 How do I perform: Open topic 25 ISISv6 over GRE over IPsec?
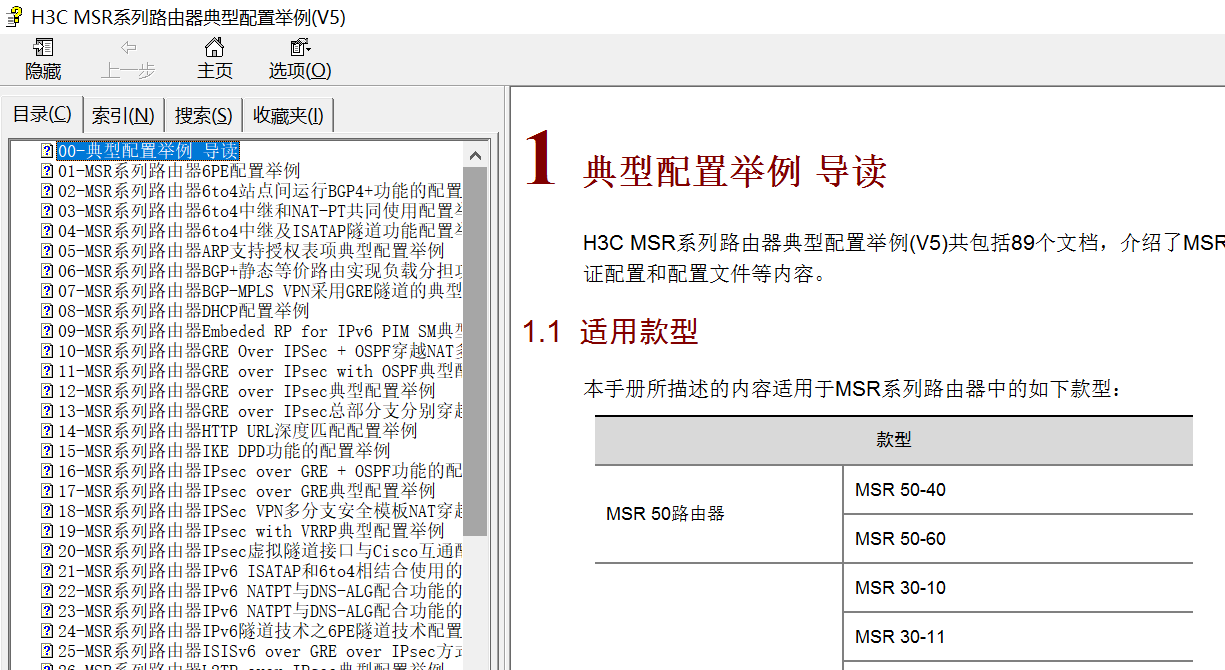click(x=259, y=651)
